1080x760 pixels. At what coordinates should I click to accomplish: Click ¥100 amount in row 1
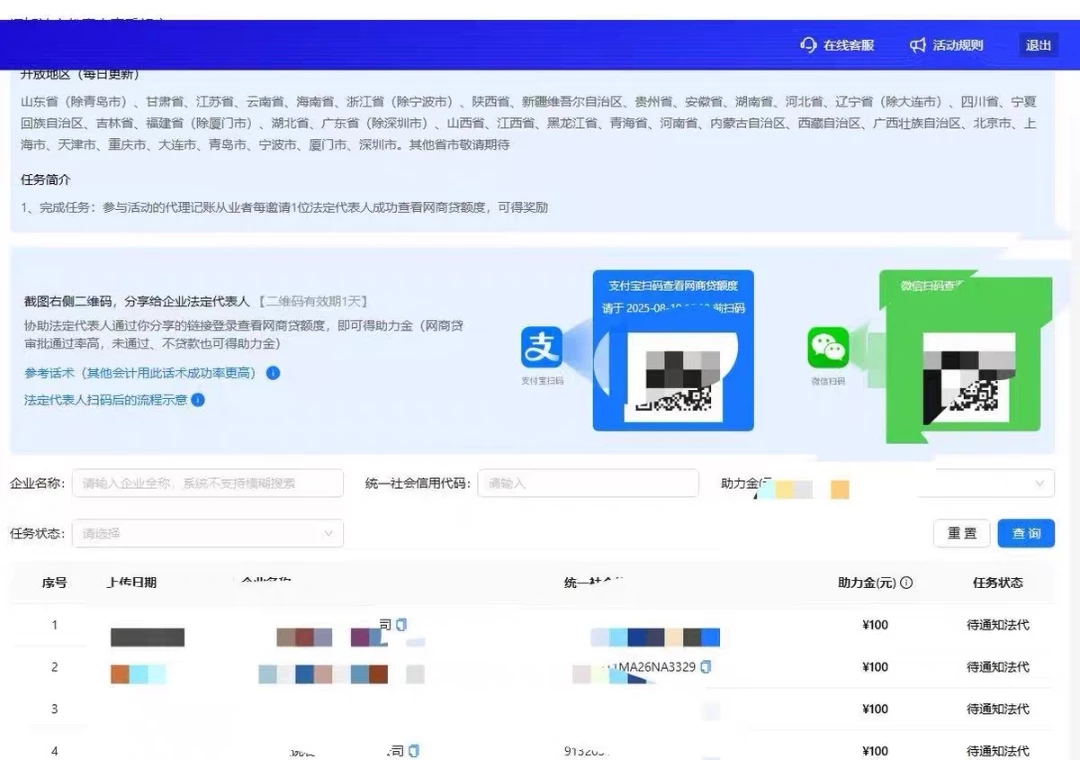point(875,625)
